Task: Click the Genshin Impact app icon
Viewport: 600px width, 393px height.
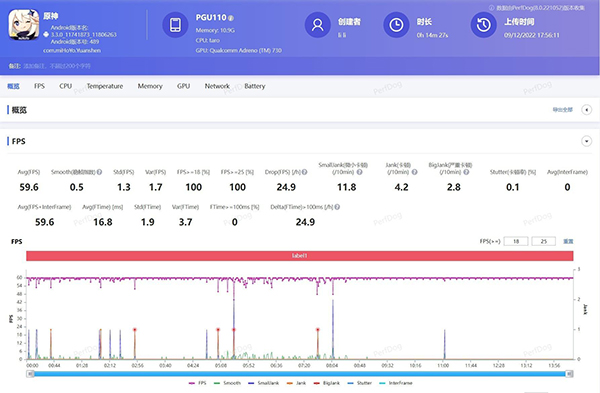Action: coord(24,24)
